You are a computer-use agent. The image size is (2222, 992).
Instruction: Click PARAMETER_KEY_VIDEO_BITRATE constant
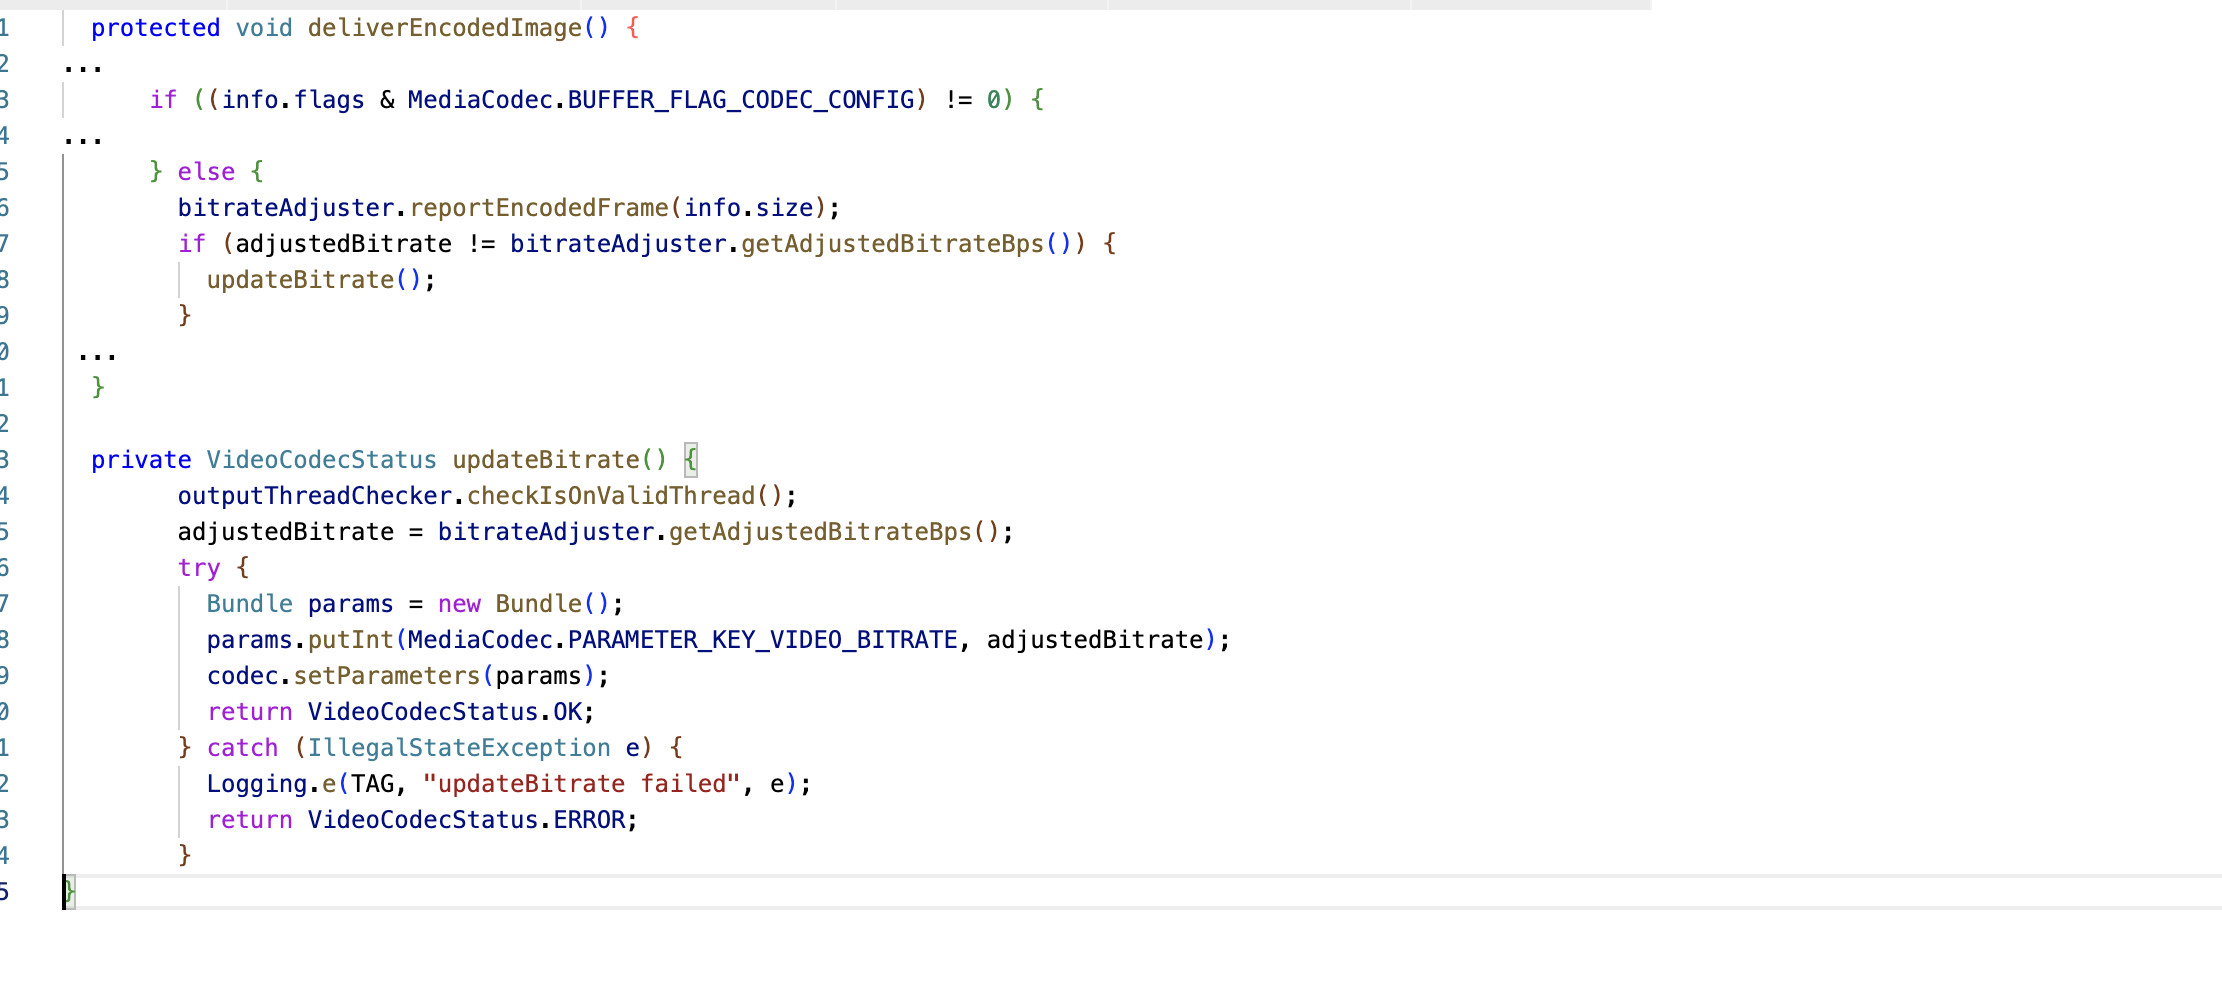tap(763, 640)
